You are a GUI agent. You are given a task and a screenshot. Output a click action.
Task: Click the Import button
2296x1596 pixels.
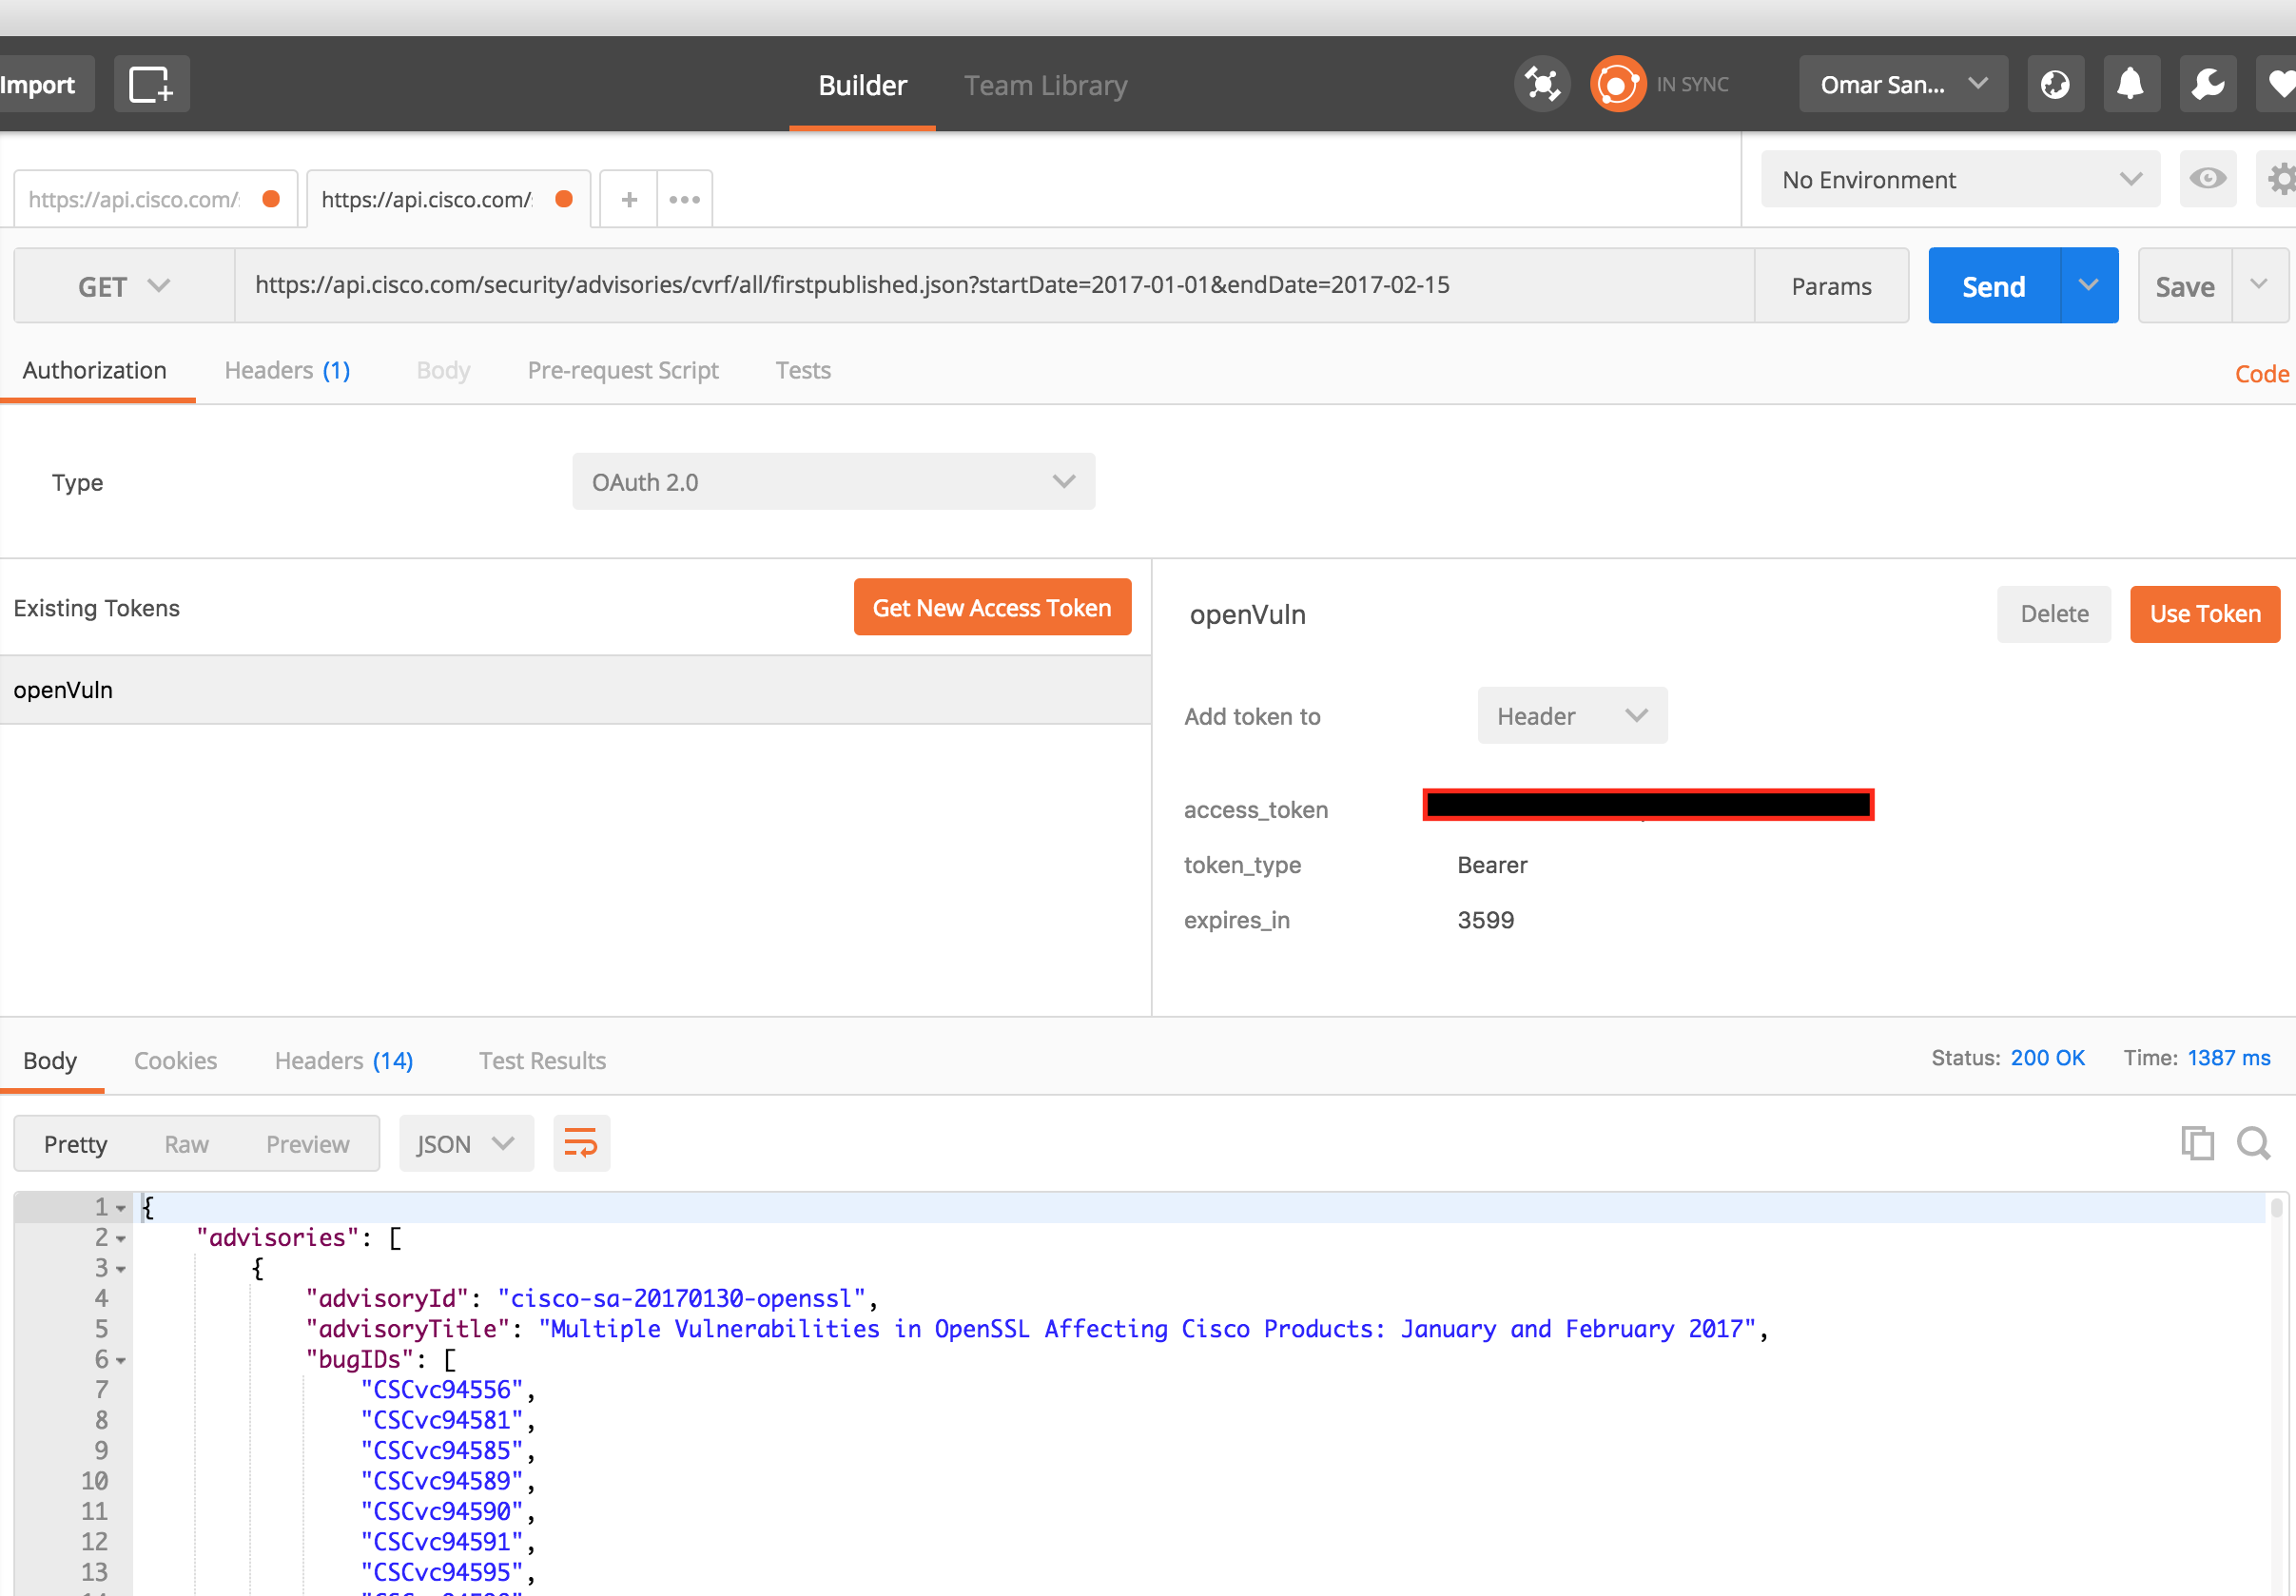(x=39, y=84)
